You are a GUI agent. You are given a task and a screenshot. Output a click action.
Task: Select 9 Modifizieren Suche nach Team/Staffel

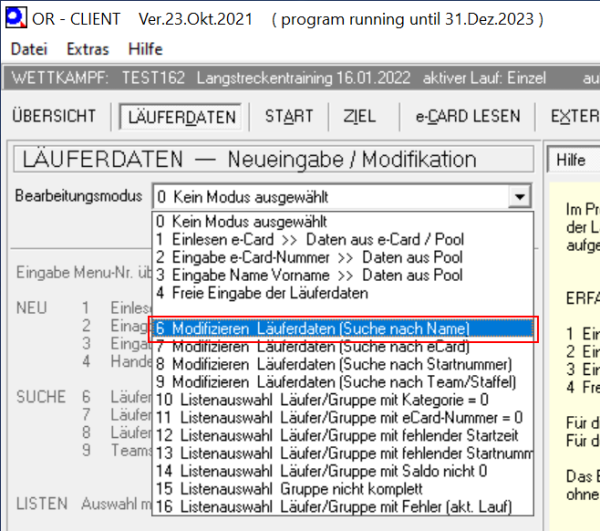click(x=335, y=382)
